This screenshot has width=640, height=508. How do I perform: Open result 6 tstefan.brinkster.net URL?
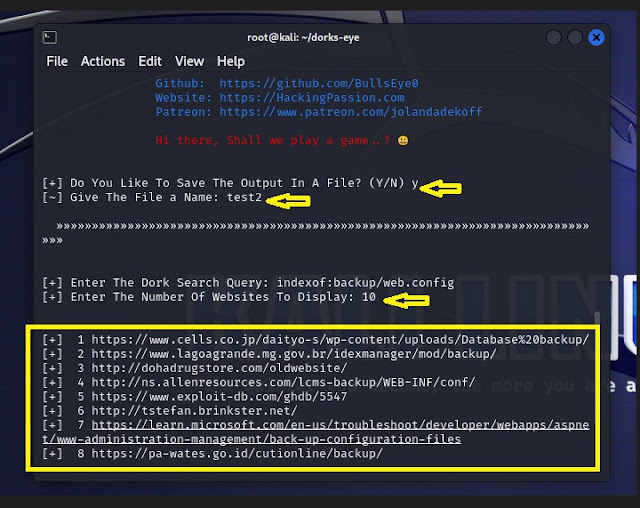[194, 410]
